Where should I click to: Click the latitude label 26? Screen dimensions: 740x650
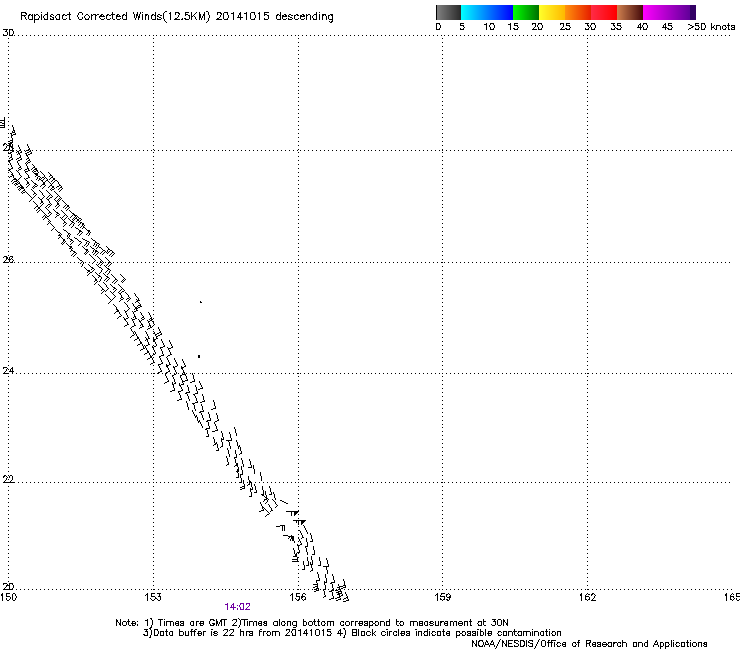pyautogui.click(x=8, y=260)
